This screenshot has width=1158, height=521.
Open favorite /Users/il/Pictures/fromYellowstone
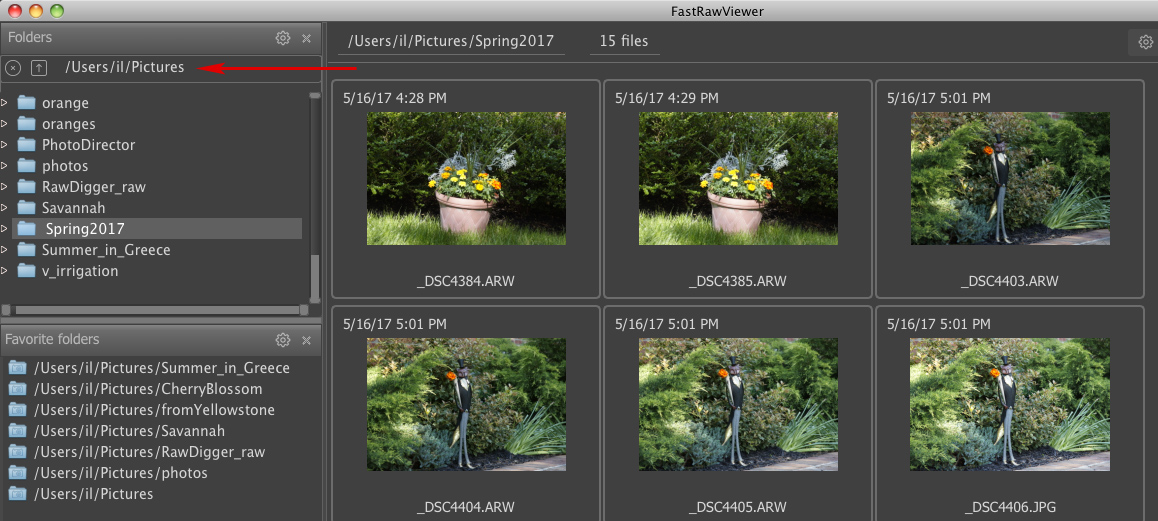[x=154, y=410]
